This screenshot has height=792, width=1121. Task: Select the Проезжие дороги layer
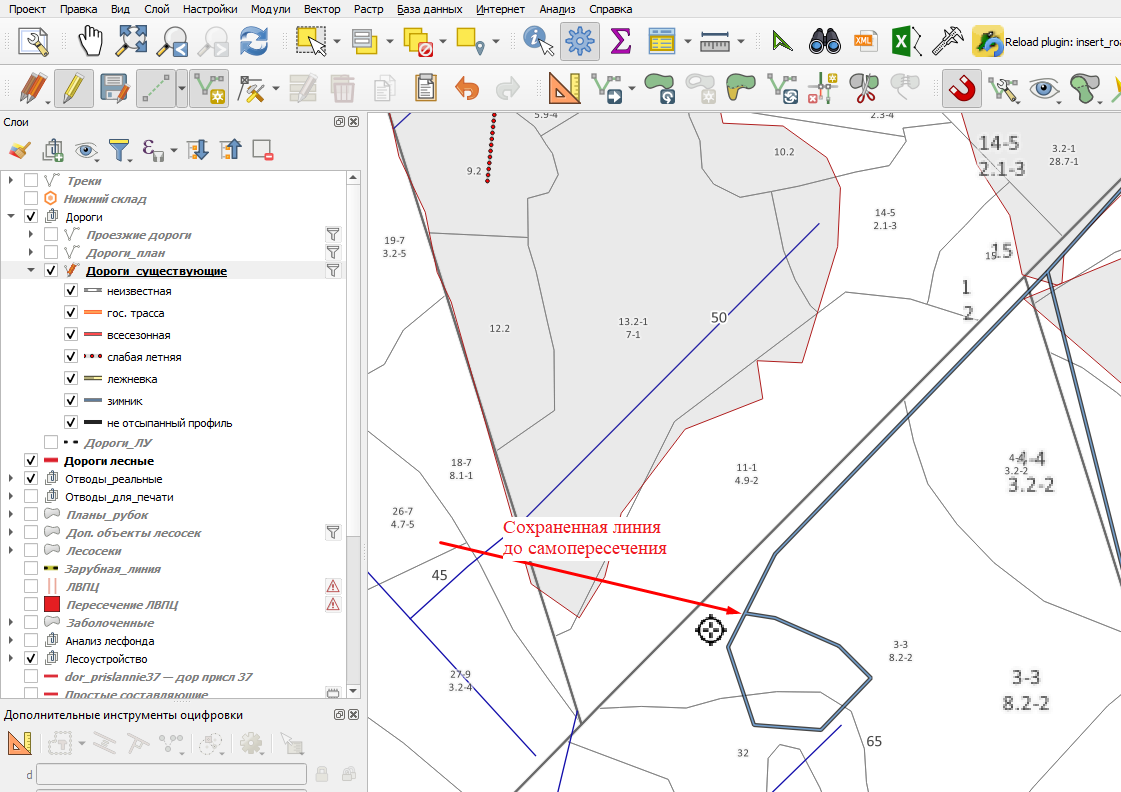click(139, 234)
